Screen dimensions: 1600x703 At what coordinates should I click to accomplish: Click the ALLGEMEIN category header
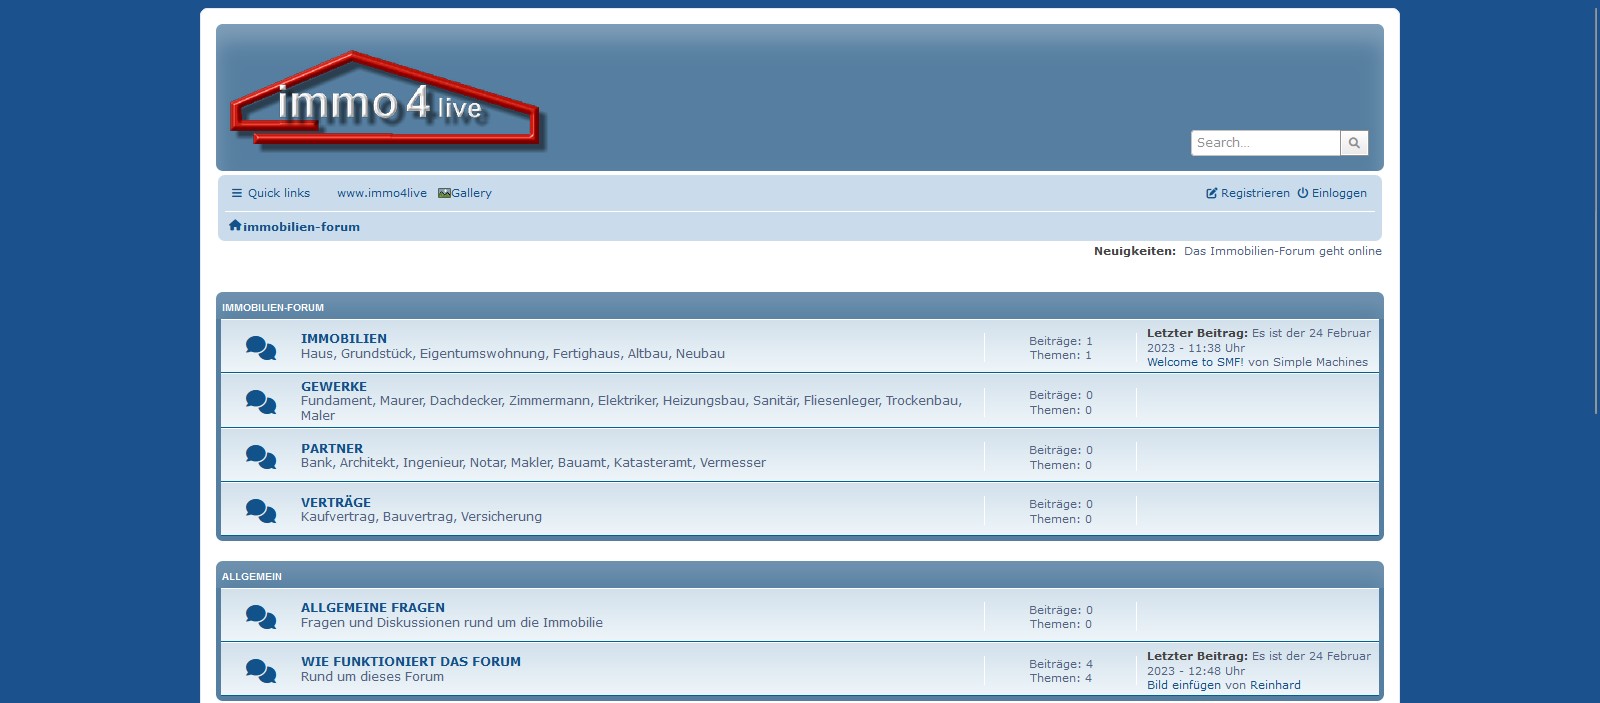pyautogui.click(x=252, y=577)
